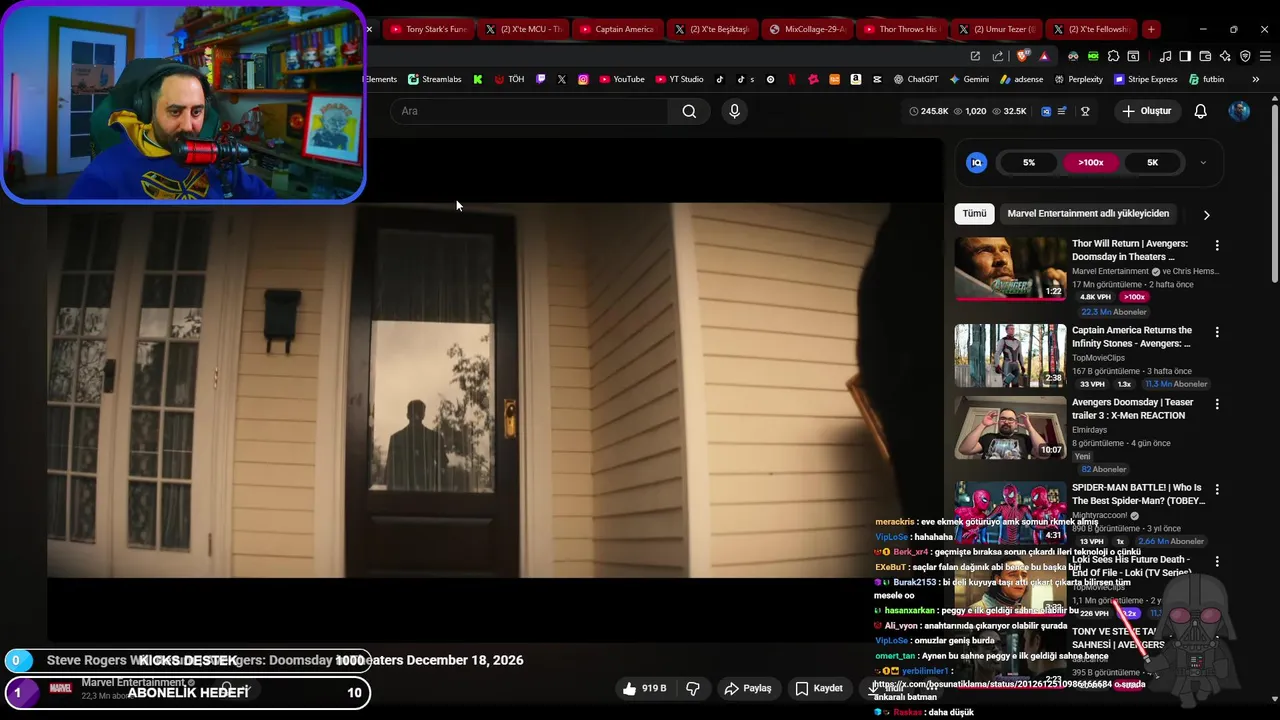Viewport: 1280px width, 720px height.
Task: Open a new browser tab
Action: pos(1151,29)
